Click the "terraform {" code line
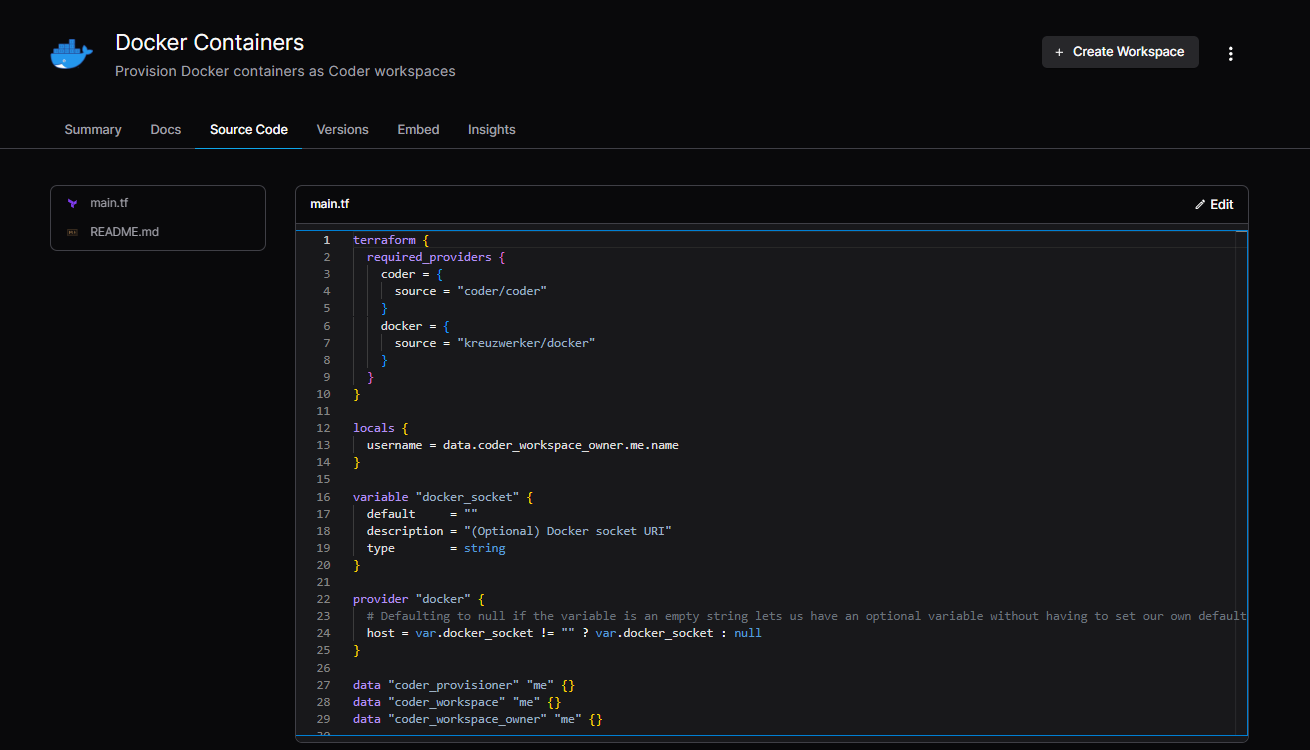1310x750 pixels. [390, 240]
